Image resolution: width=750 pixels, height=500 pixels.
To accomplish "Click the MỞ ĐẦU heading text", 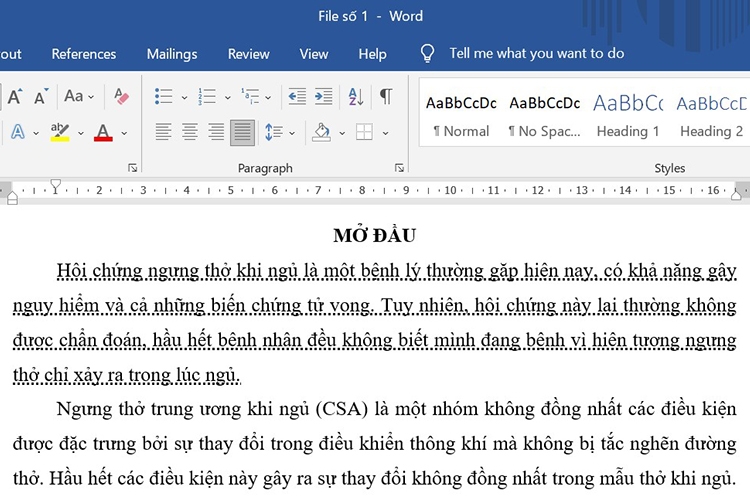I will [375, 235].
